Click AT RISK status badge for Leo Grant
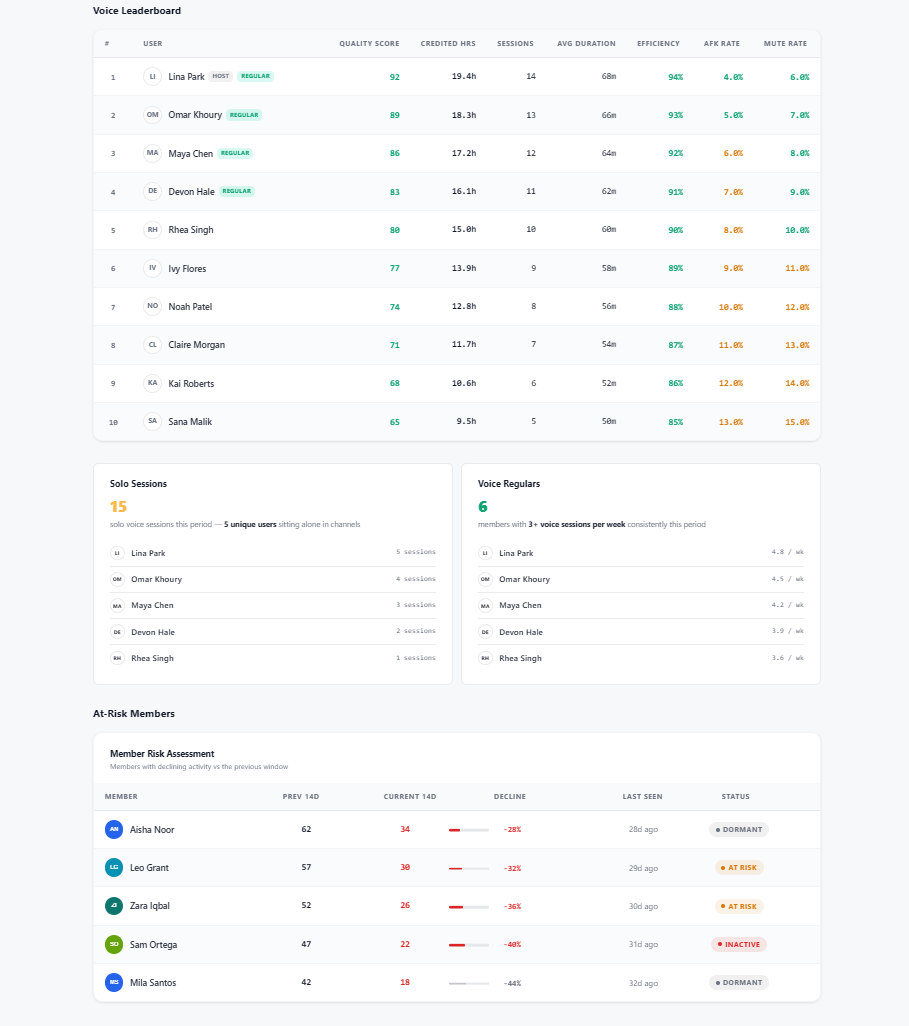Viewport: 909px width, 1026px height. click(x=739, y=867)
